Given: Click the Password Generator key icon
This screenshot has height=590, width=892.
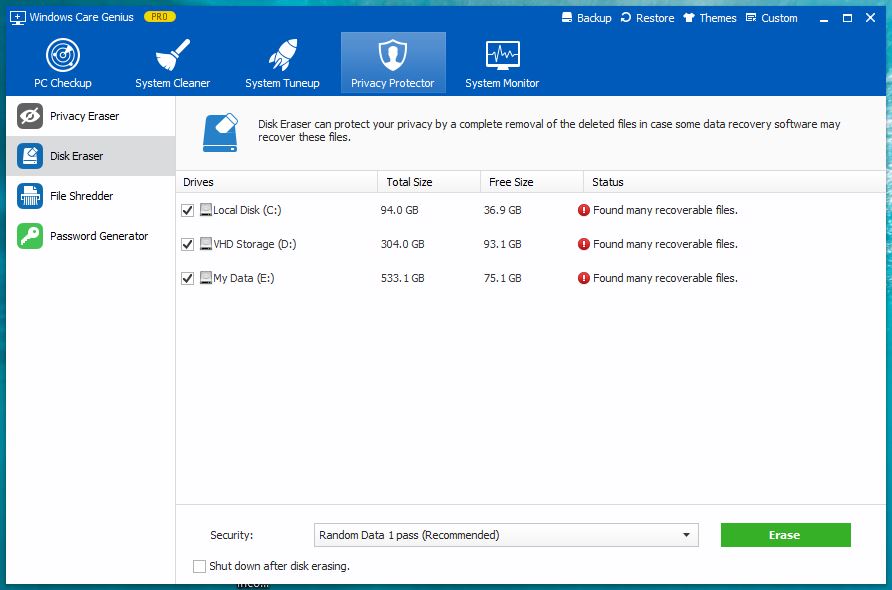Looking at the screenshot, I should (30, 236).
